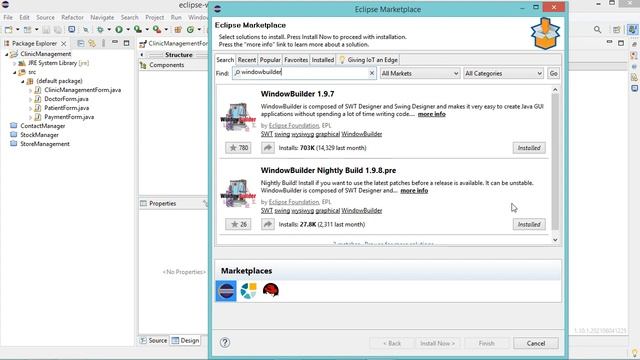Minimize the Package Explorer view

115,43
